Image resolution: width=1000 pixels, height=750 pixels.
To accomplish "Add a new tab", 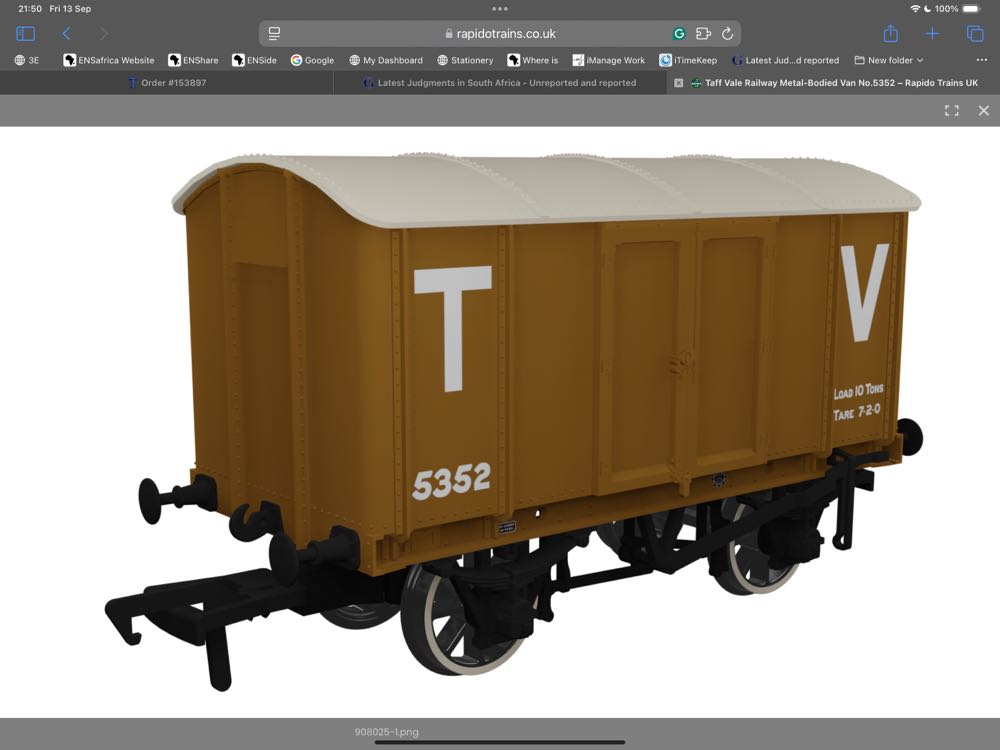I will pyautogui.click(x=932, y=34).
